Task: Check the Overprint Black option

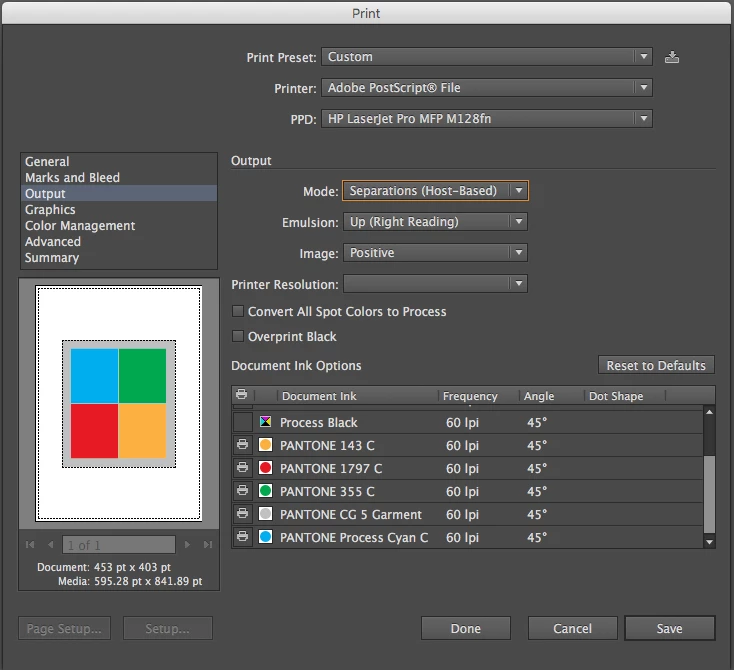Action: 238,336
